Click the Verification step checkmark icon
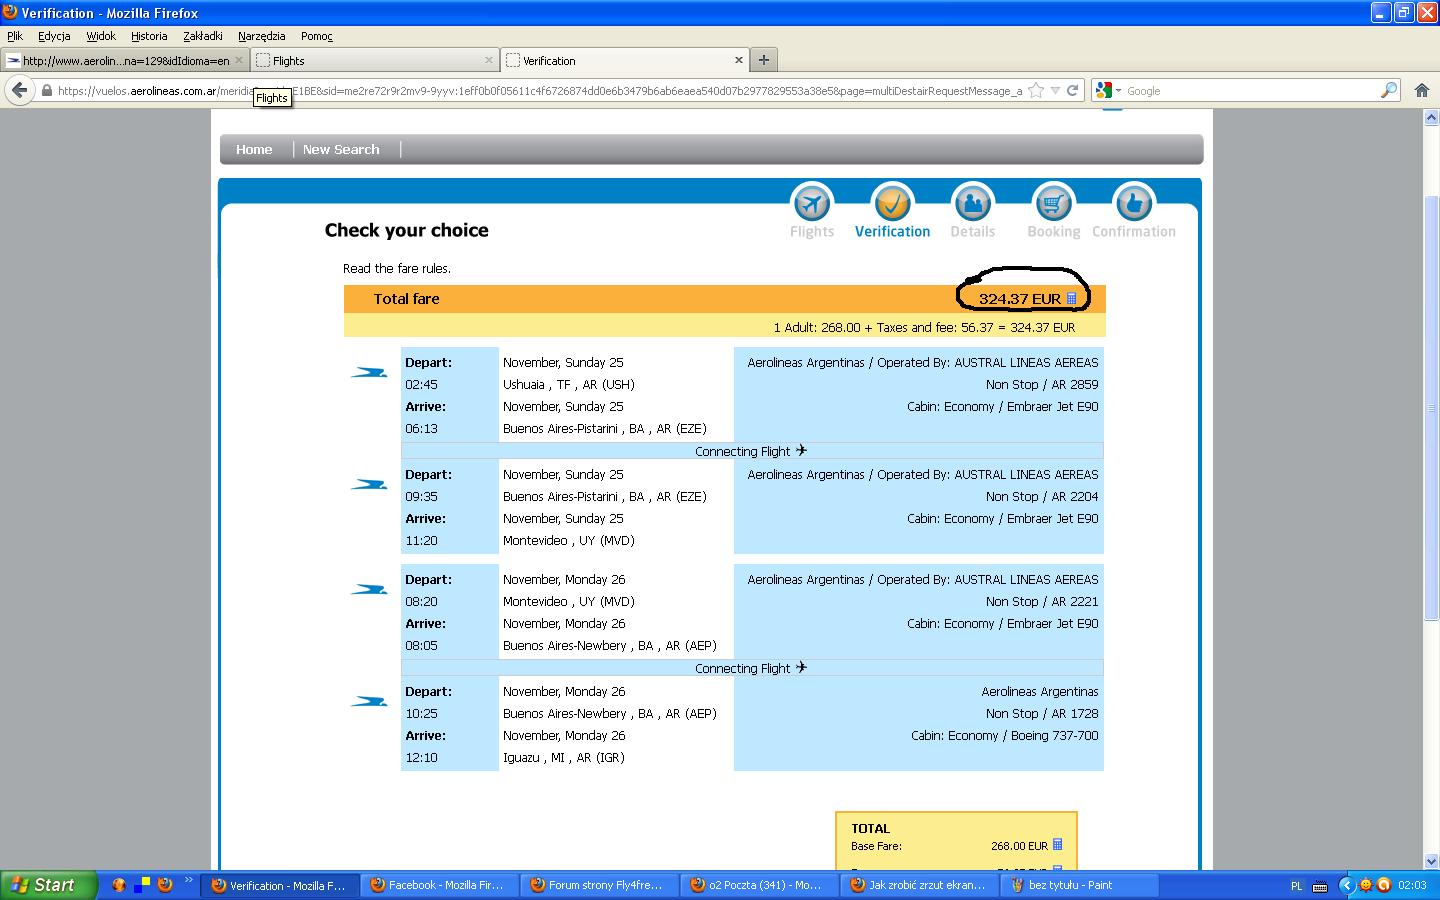The height and width of the screenshot is (900, 1440). click(x=892, y=203)
